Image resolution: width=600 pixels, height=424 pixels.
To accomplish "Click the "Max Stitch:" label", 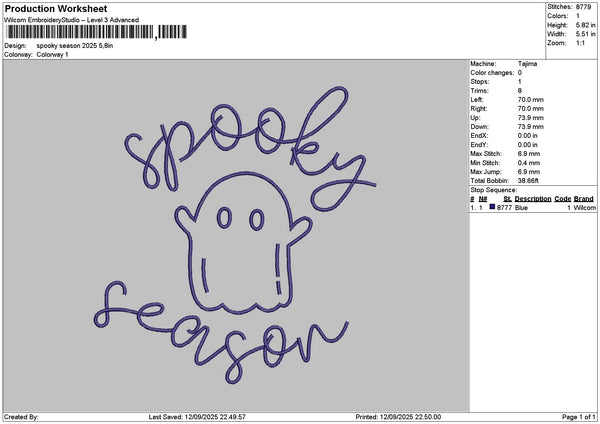I will click(x=486, y=154).
